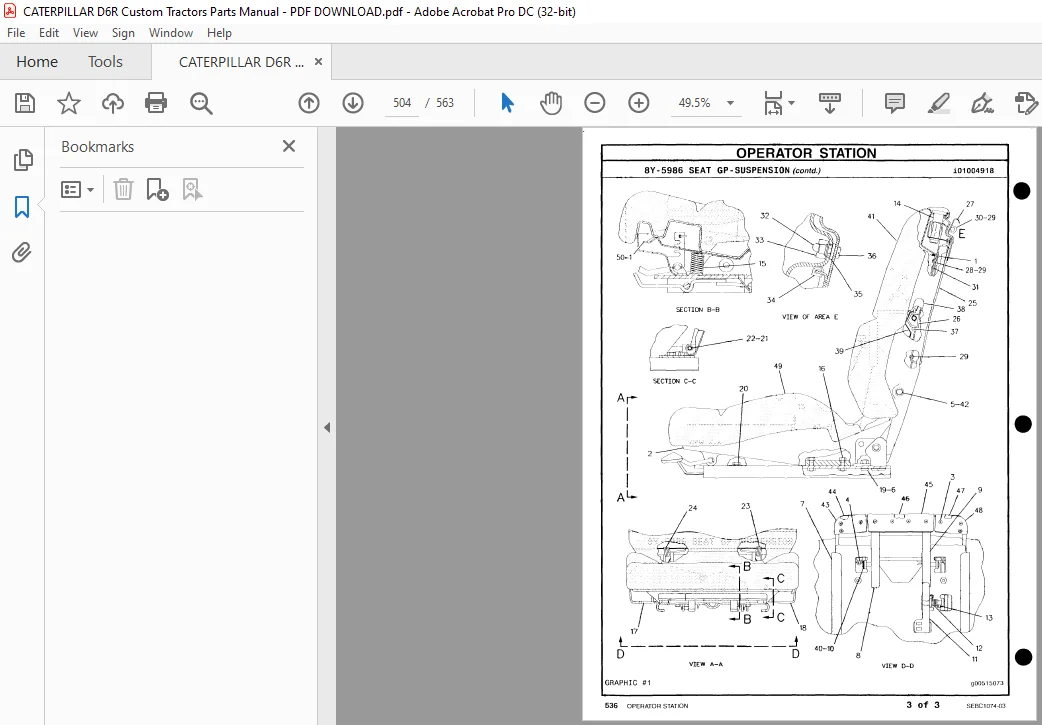Delete selected bookmark trash icon
1042x725 pixels.
(123, 189)
